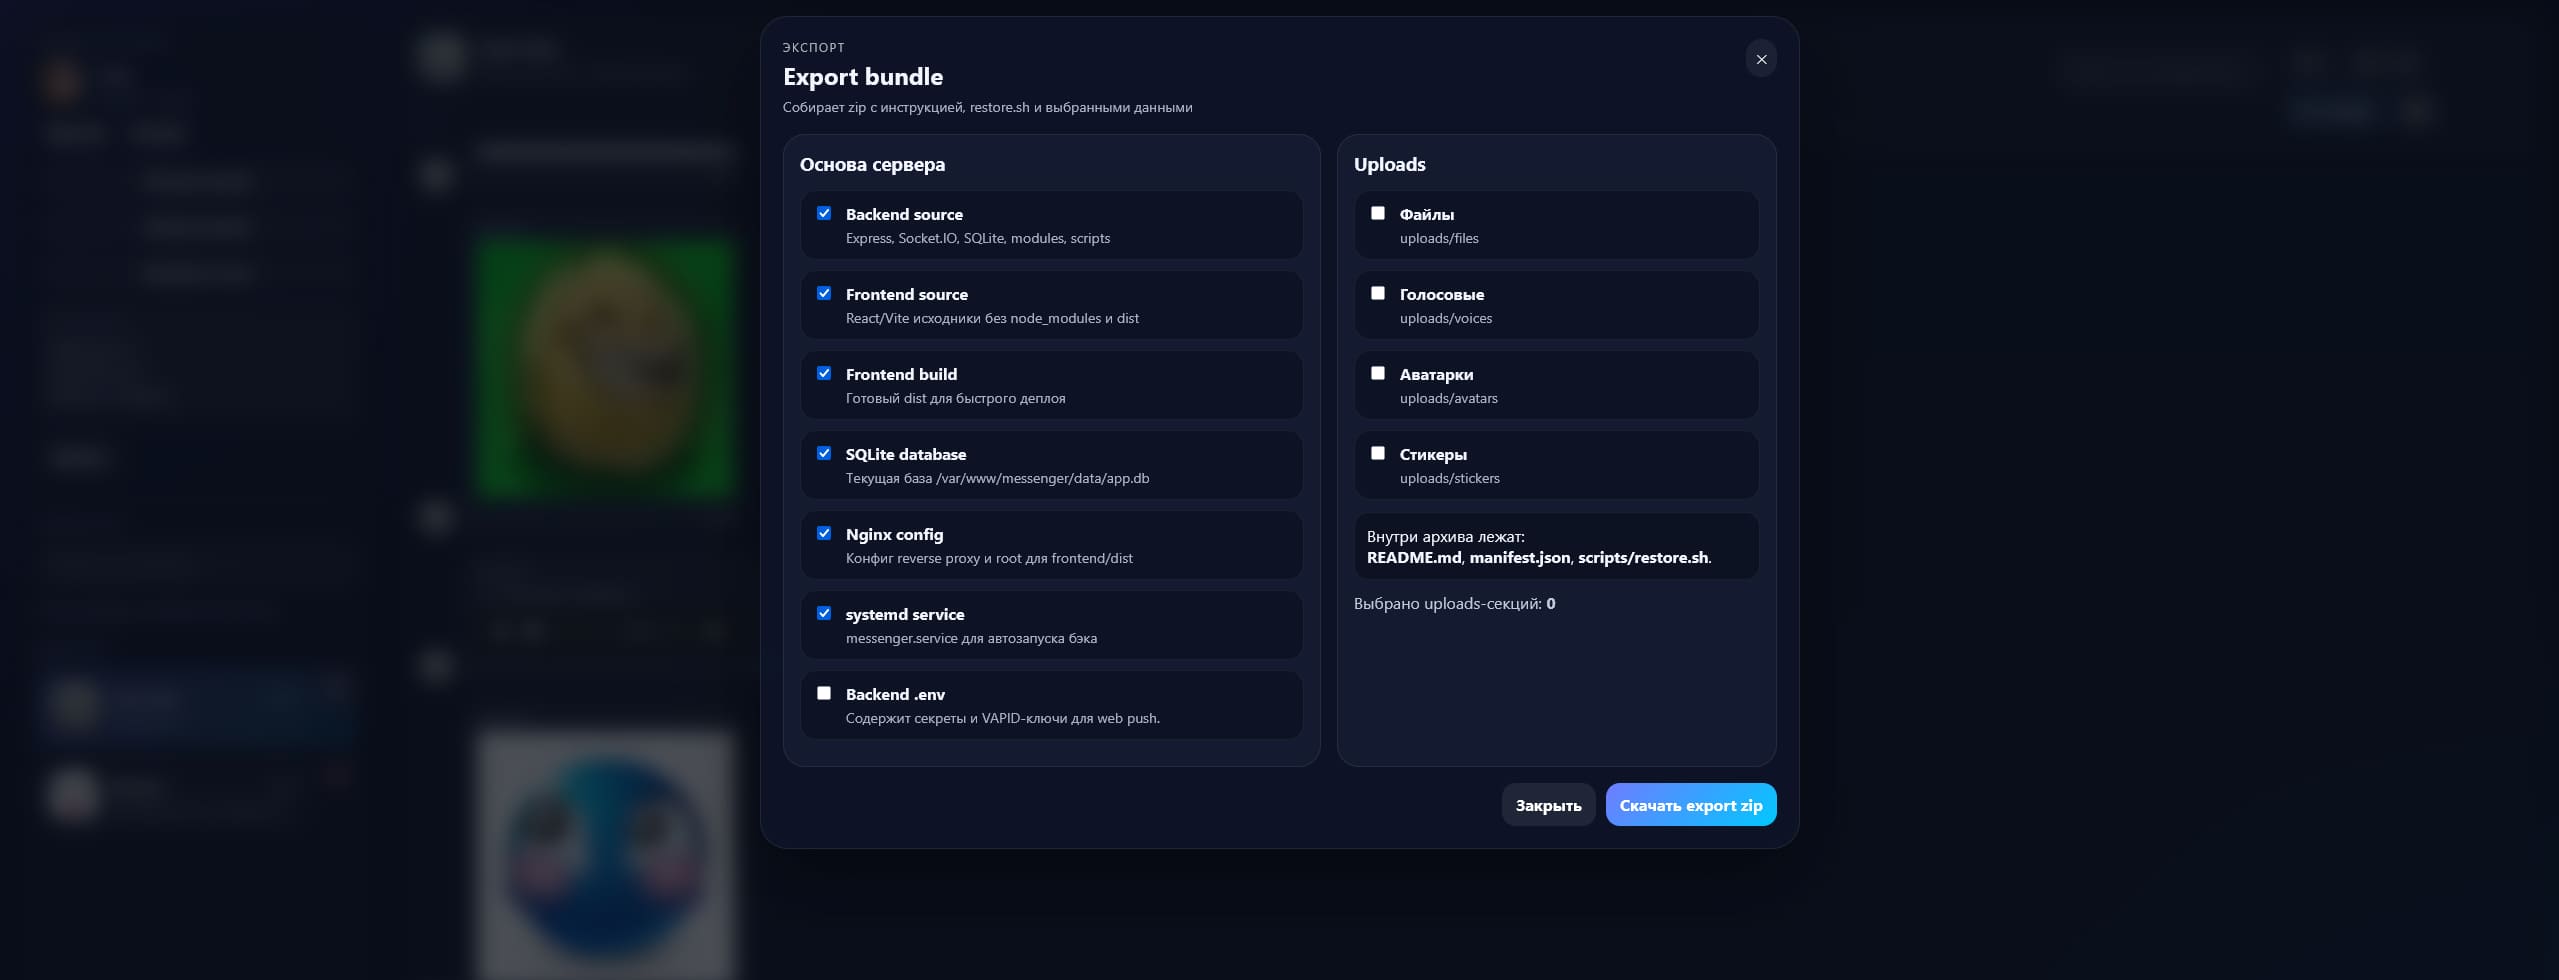Image resolution: width=2559 pixels, height=980 pixels.
Task: Uncheck the systemd service option
Action: coord(824,613)
